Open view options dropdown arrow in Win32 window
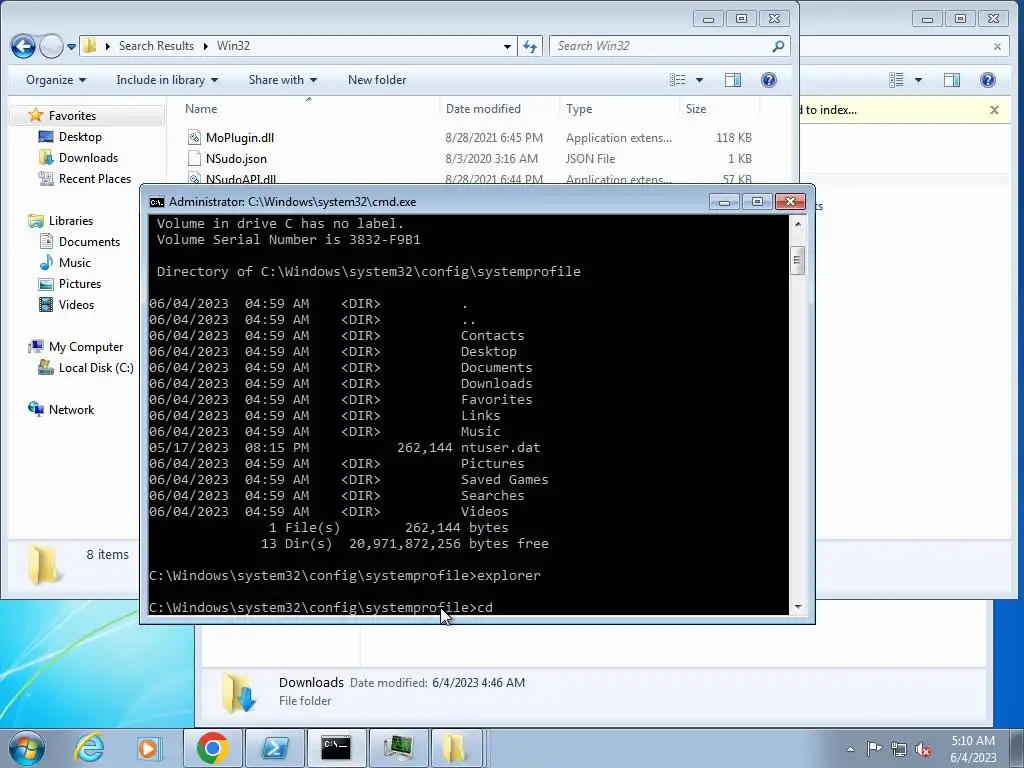Screen dimensions: 1024x768 point(699,80)
